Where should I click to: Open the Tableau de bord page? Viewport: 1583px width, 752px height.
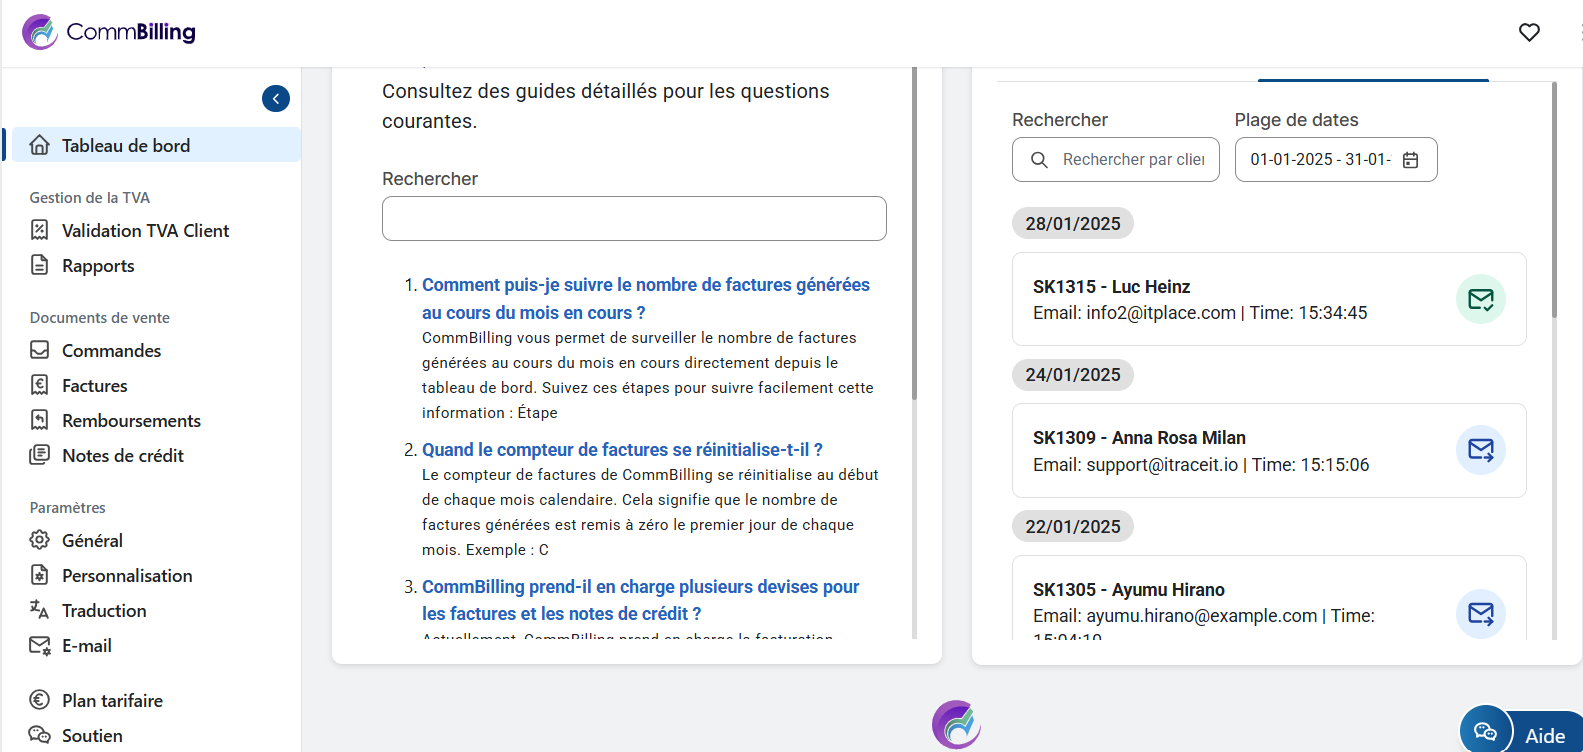pyautogui.click(x=126, y=146)
